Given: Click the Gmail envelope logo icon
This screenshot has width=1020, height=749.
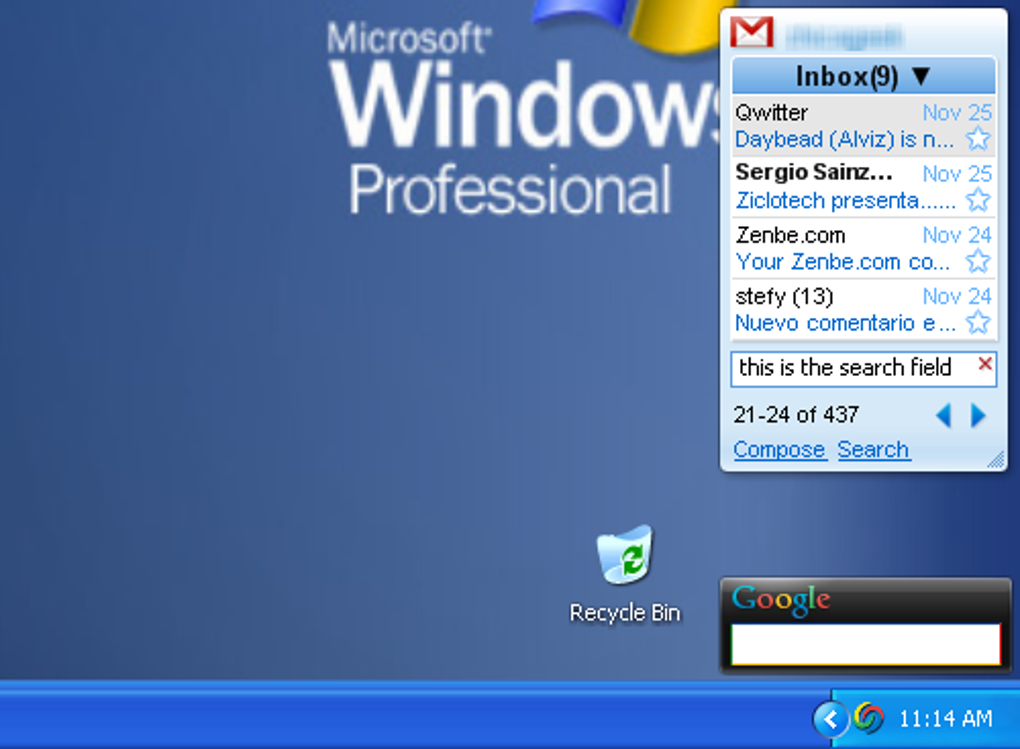Looking at the screenshot, I should pos(751,32).
